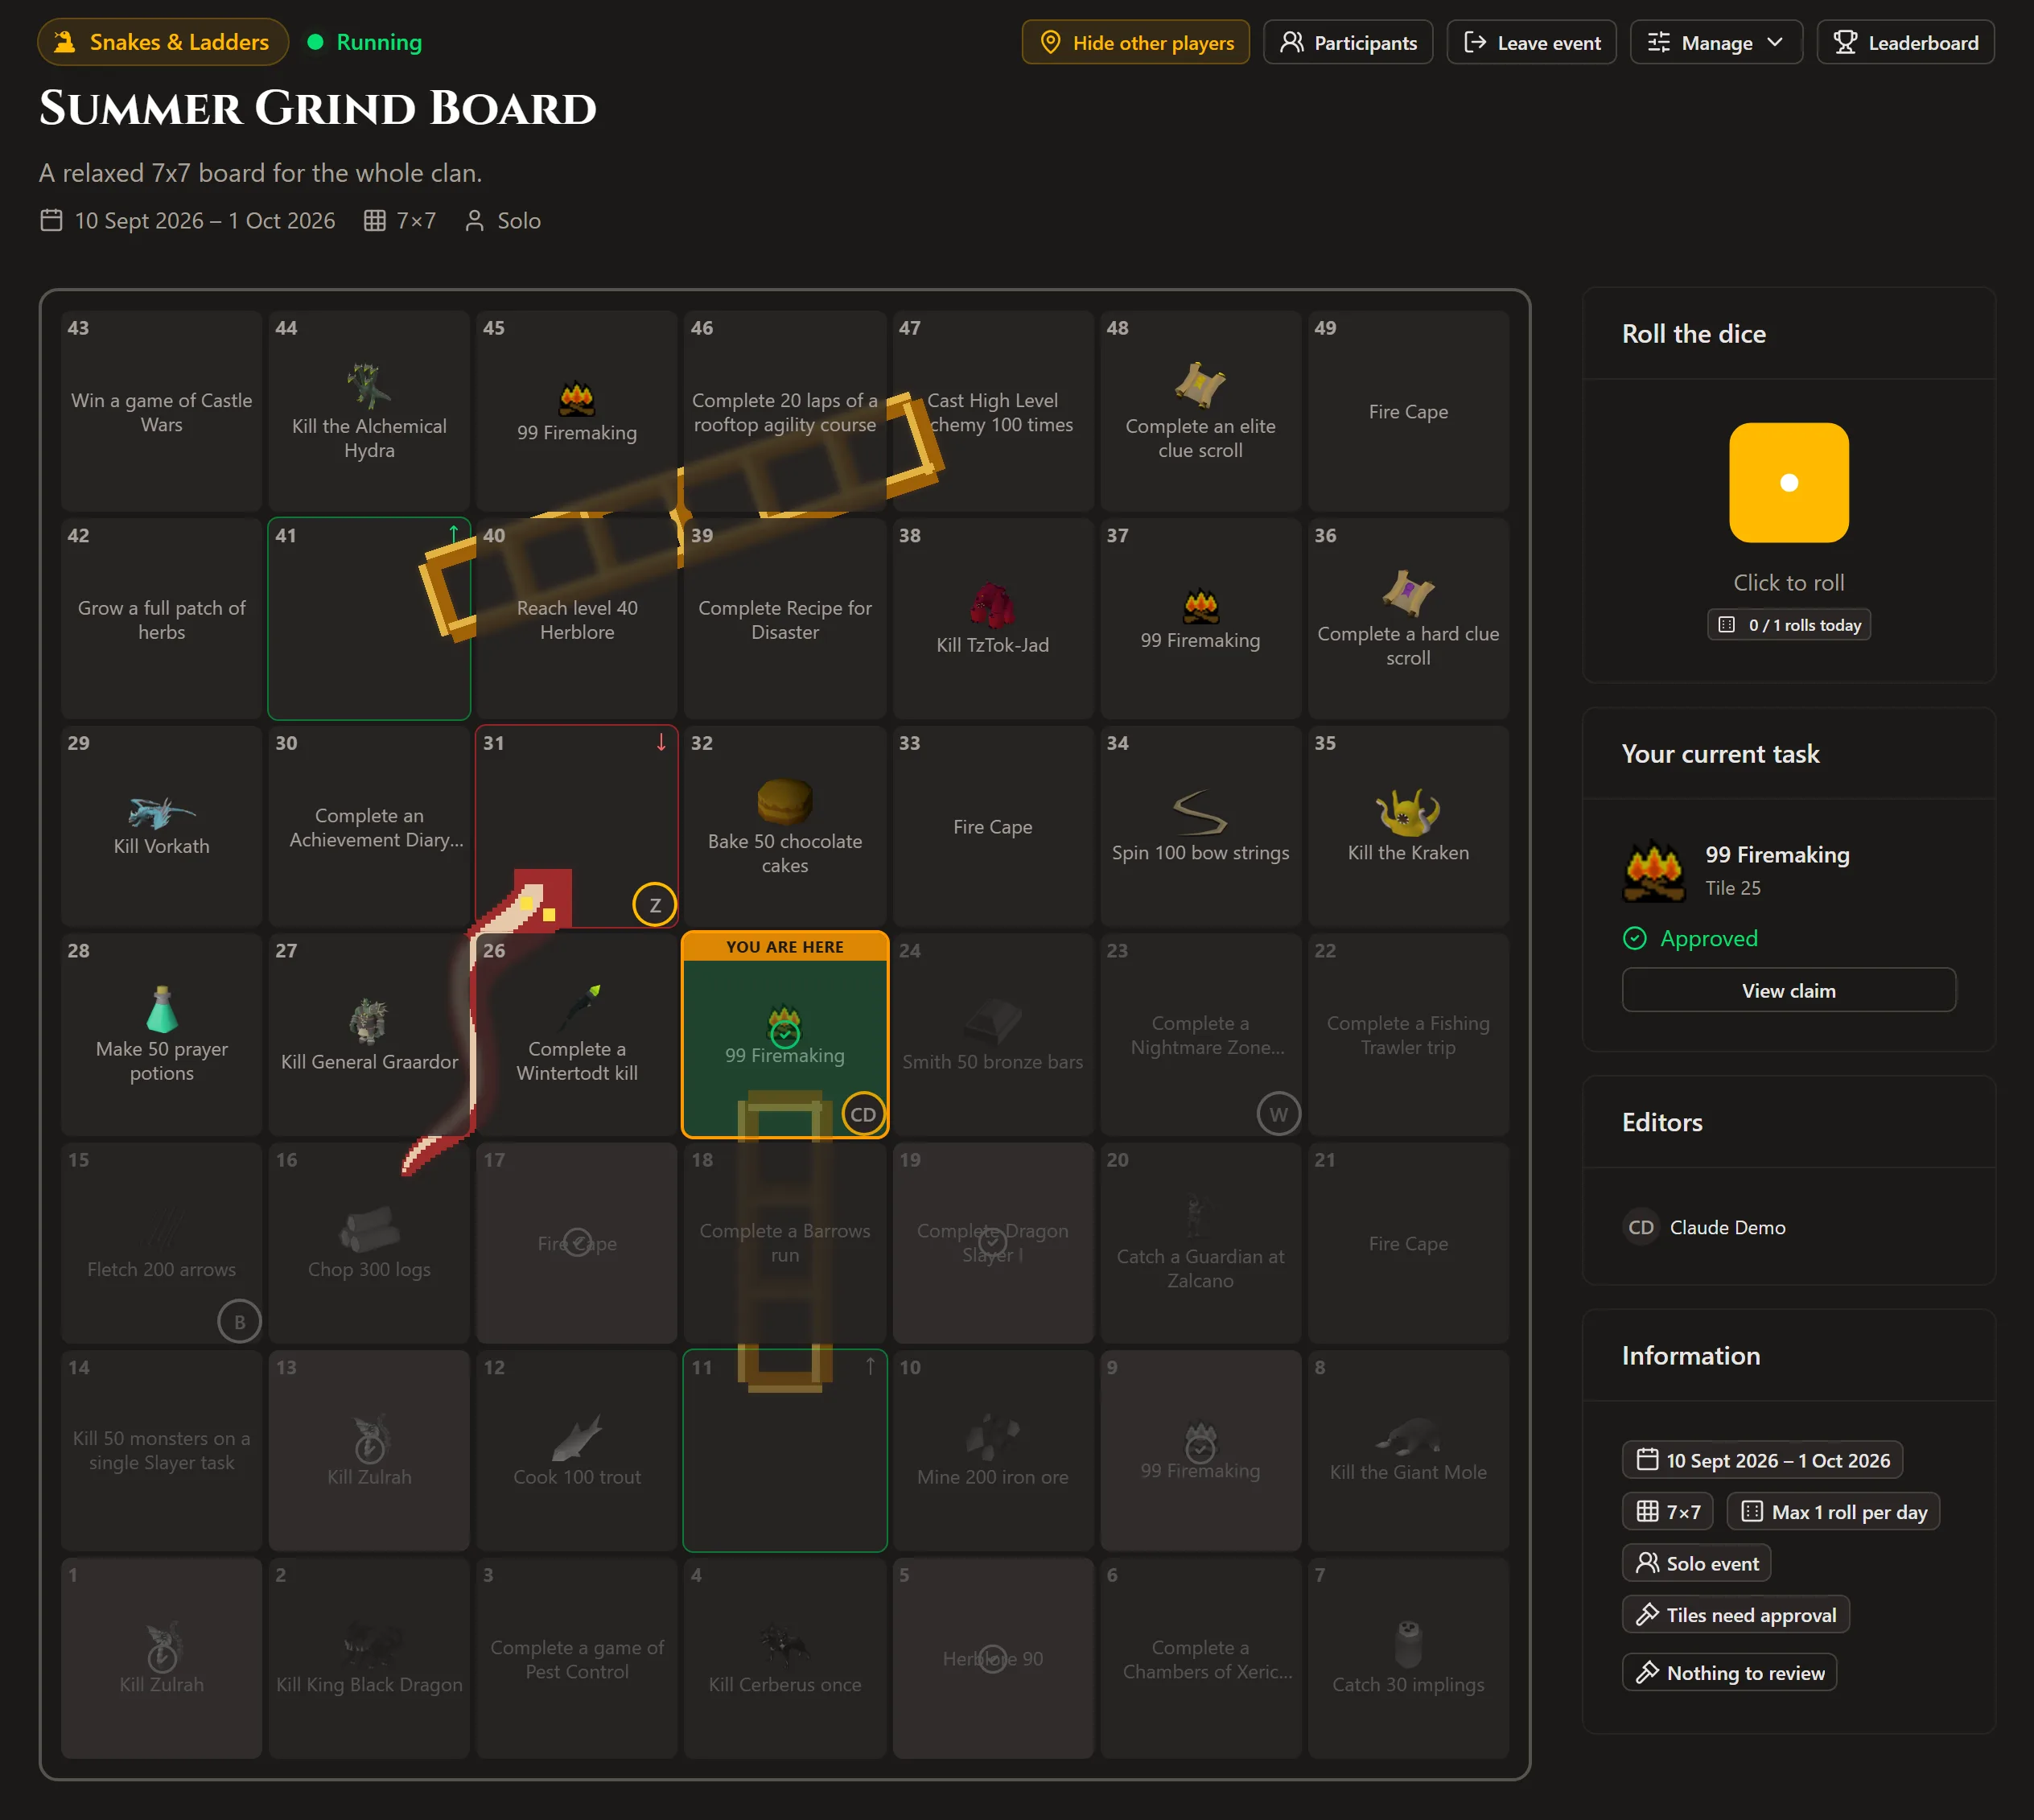Click the Giant Mole icon on tile 8
Image resolution: width=2034 pixels, height=1820 pixels.
pyautogui.click(x=1407, y=1435)
